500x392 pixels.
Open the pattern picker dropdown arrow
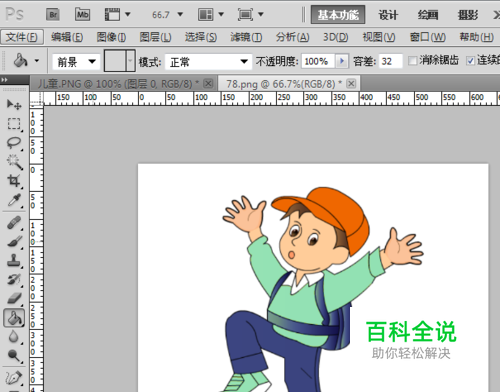pyautogui.click(x=130, y=60)
